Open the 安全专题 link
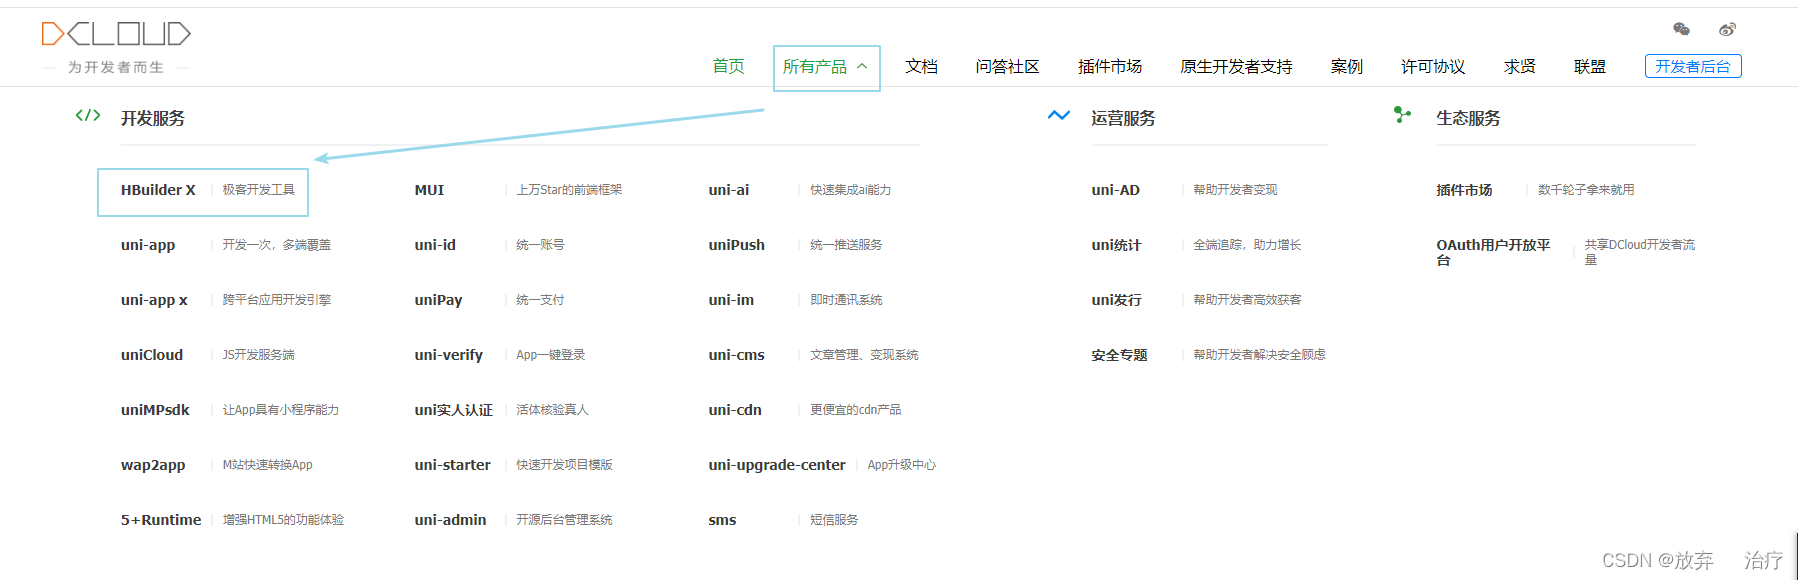This screenshot has width=1798, height=580. coord(1119,355)
